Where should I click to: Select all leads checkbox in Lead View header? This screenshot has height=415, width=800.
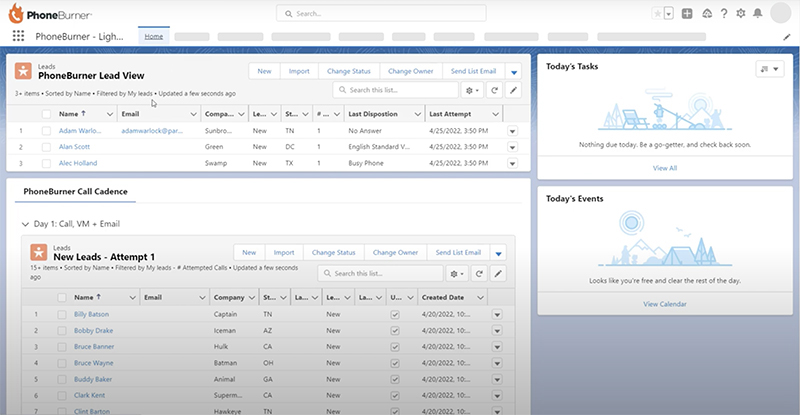(x=46, y=114)
